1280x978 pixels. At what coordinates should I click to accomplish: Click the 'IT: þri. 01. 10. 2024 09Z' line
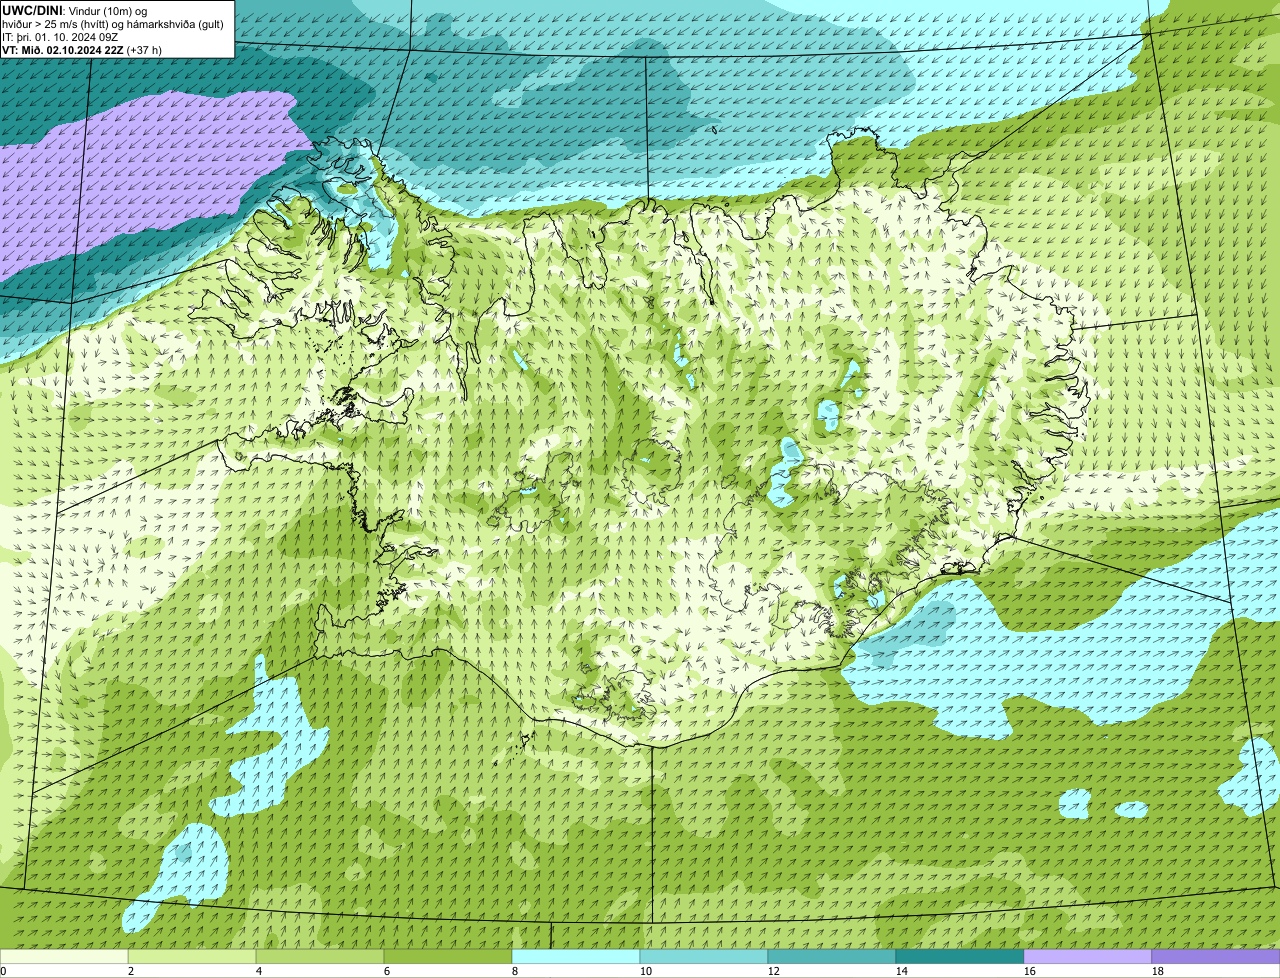62,36
